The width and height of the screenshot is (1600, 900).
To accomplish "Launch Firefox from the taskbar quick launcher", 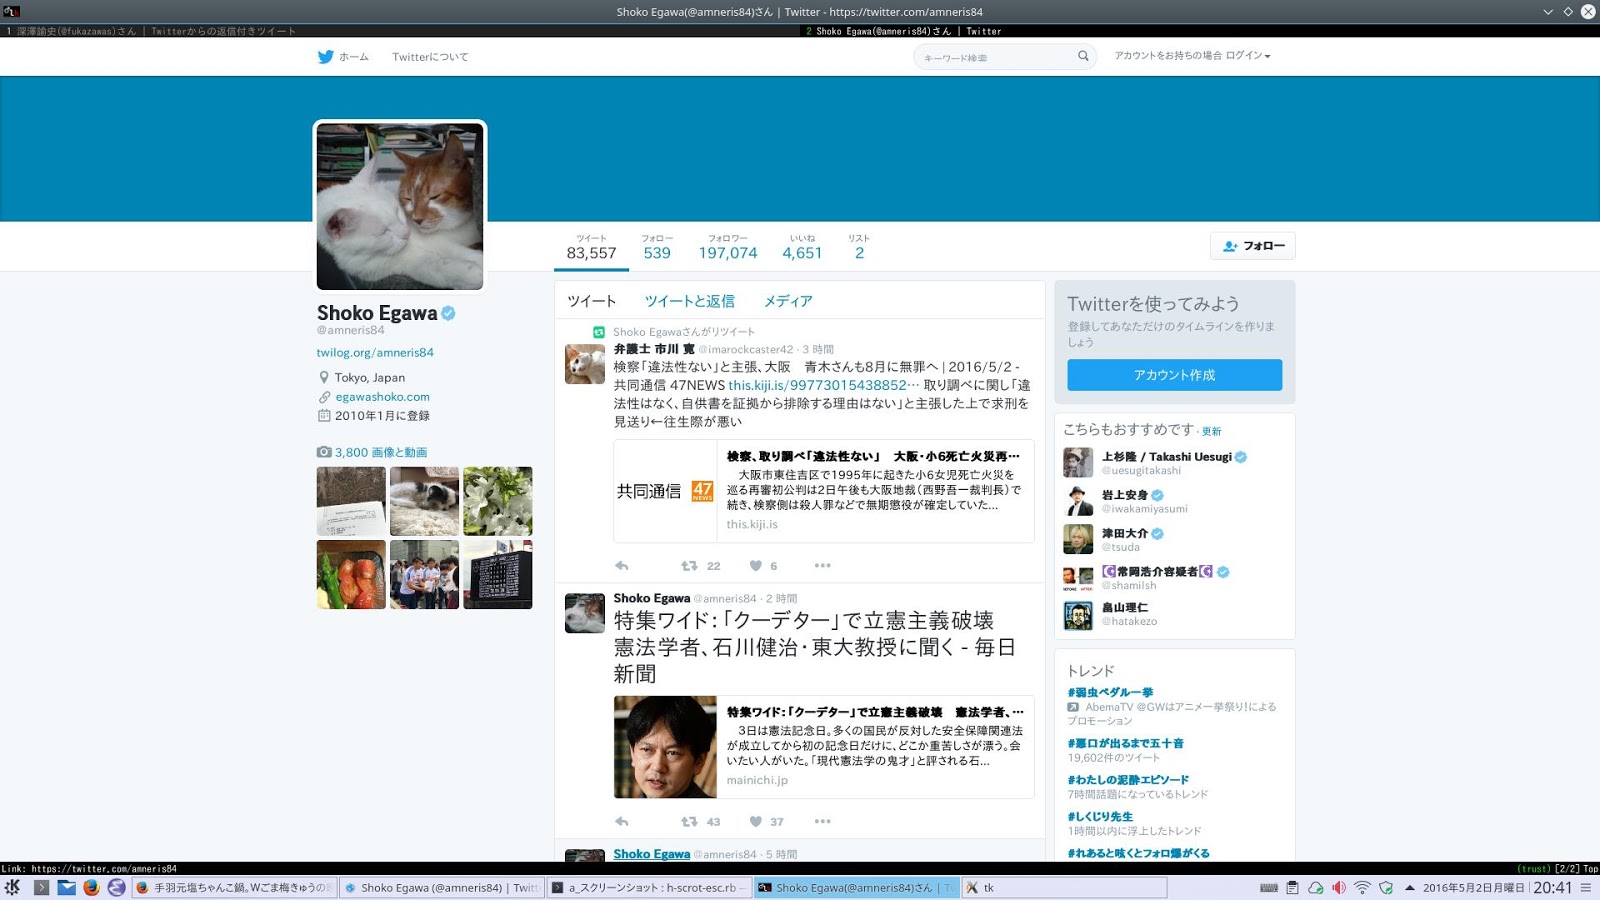I will (91, 887).
